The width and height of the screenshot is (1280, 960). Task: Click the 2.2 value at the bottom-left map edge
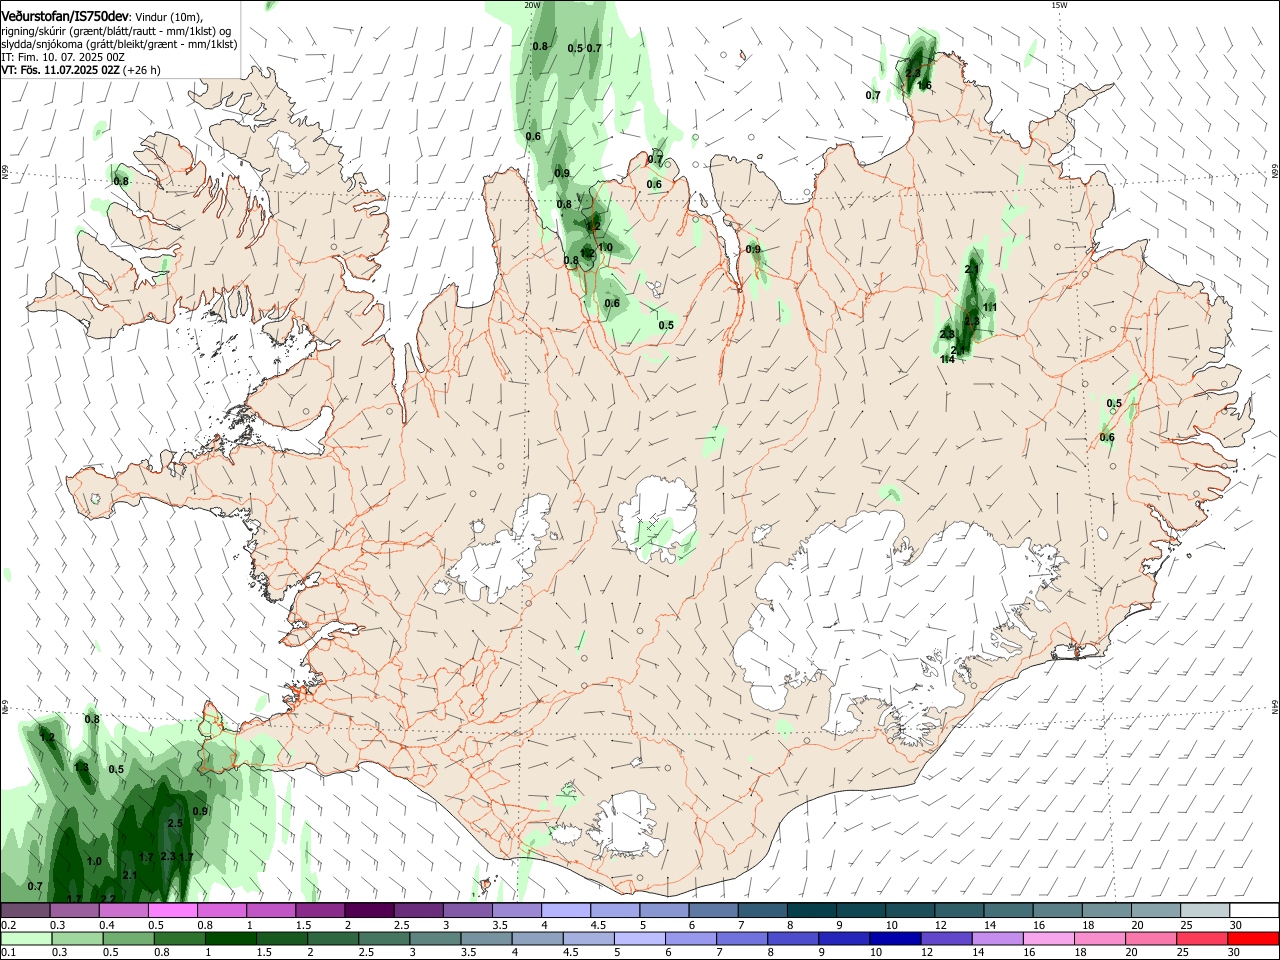click(x=108, y=899)
